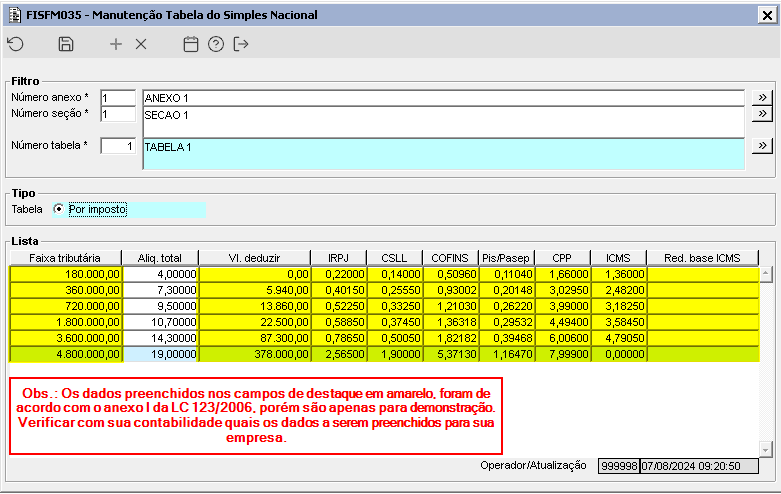
Task: Click the TABELA 1 description field
Action: pos(443,154)
